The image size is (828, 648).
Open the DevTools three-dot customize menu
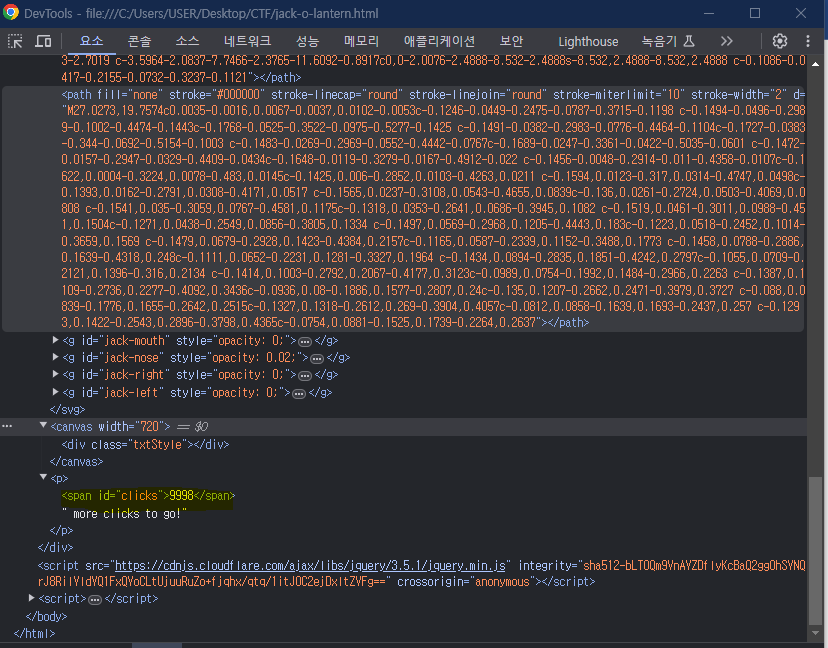tap(807, 41)
